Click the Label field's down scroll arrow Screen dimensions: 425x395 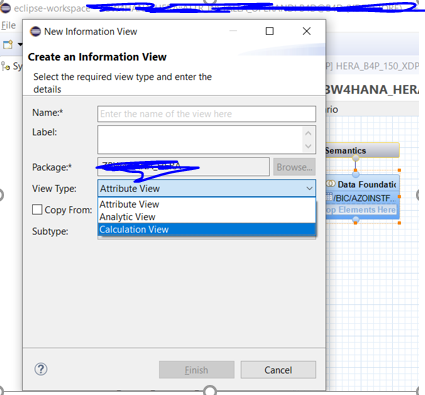(x=308, y=146)
